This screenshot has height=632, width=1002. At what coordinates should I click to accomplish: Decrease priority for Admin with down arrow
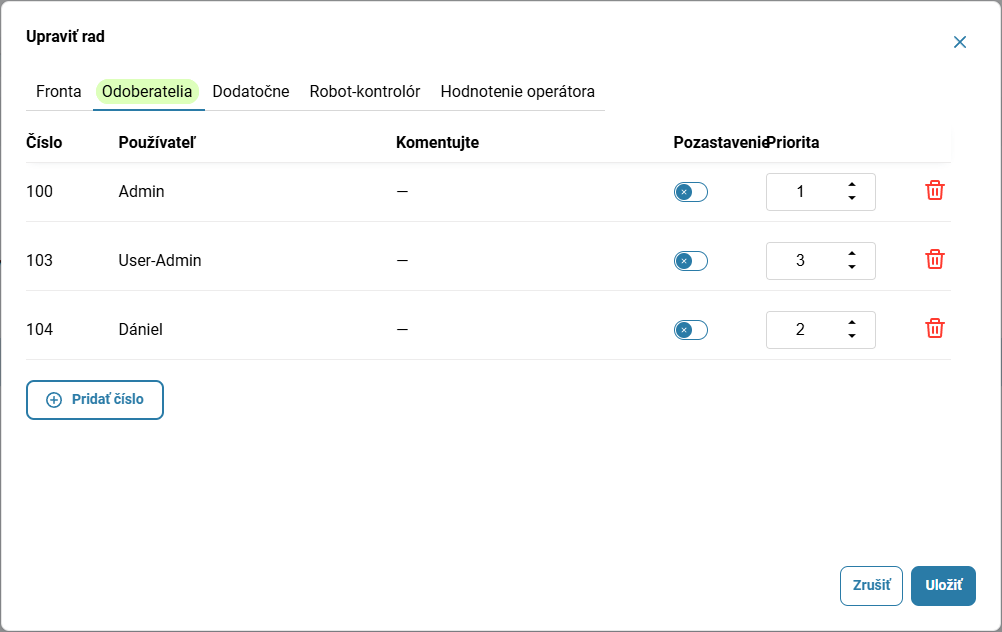[852, 198]
